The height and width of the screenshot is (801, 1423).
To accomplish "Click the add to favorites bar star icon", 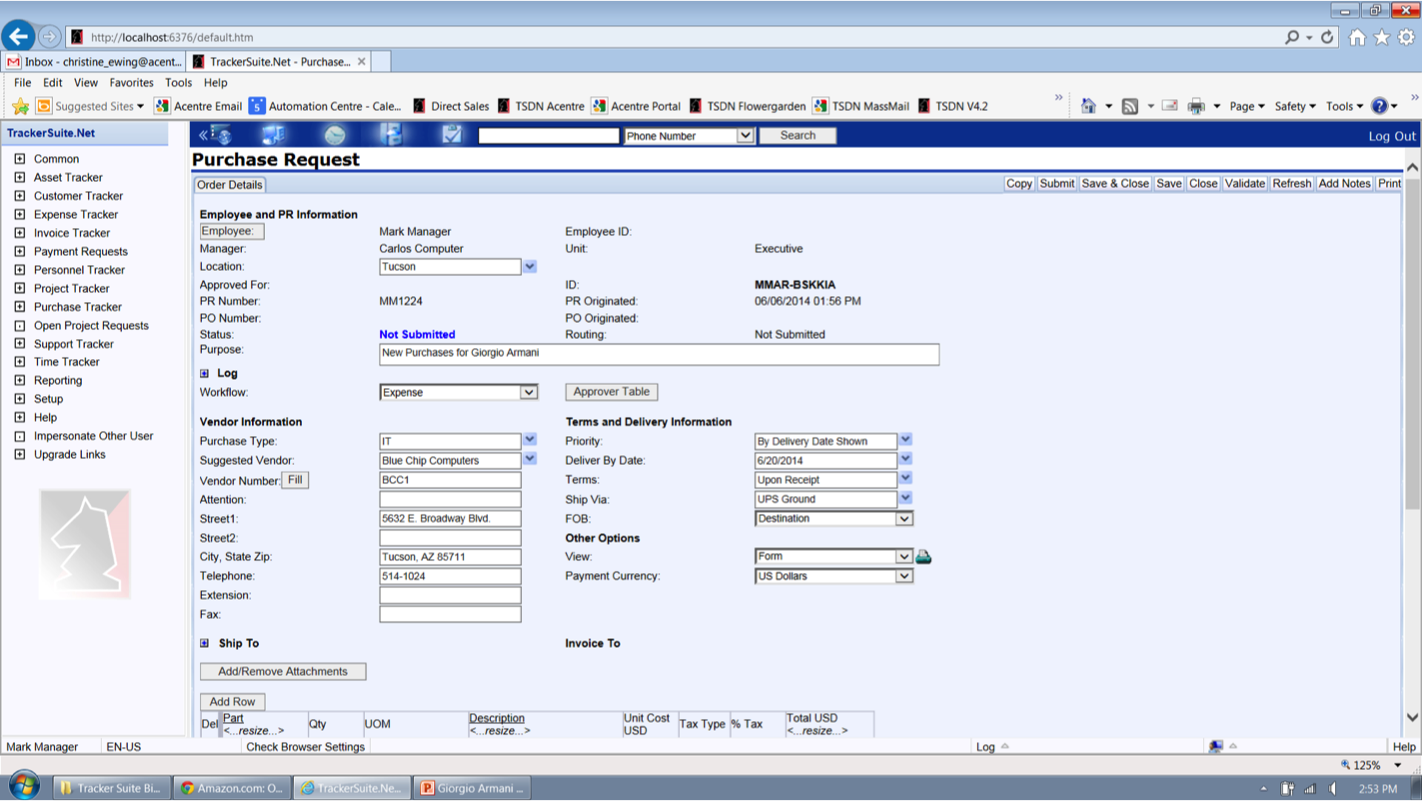I will (x=20, y=106).
